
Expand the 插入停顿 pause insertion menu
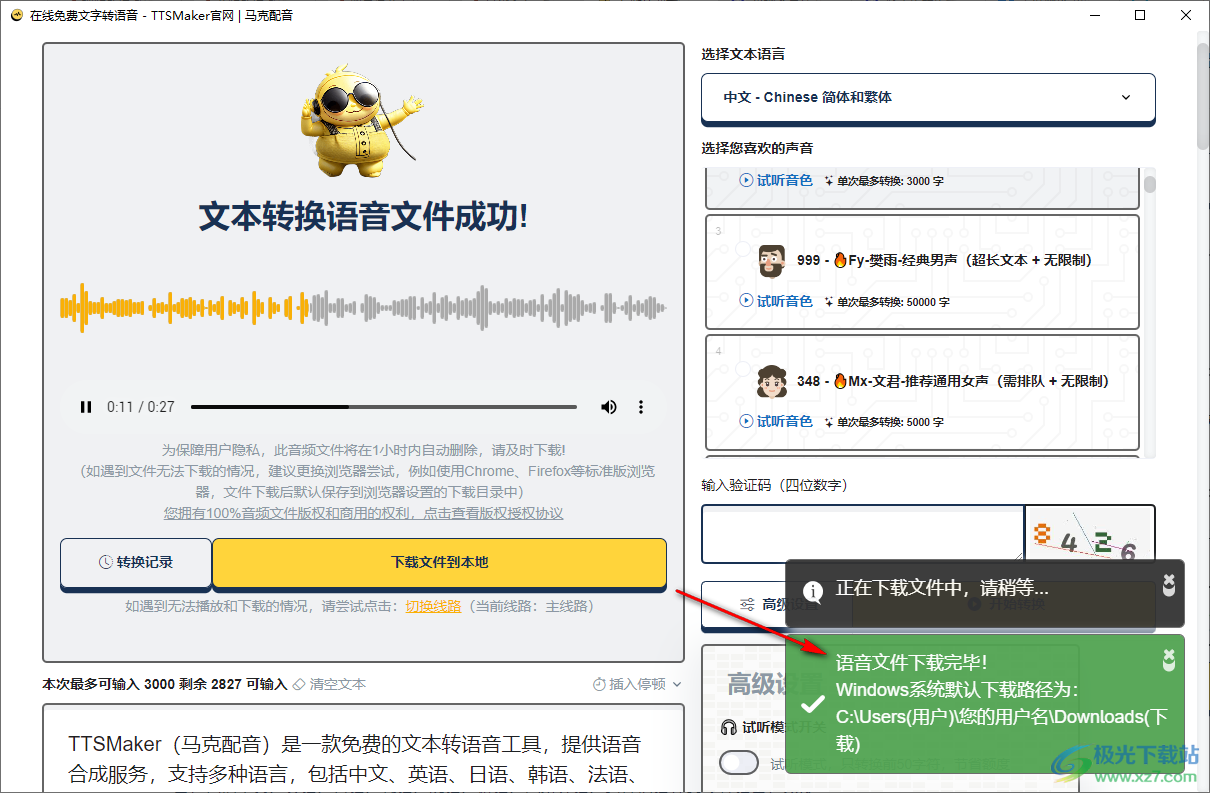639,683
